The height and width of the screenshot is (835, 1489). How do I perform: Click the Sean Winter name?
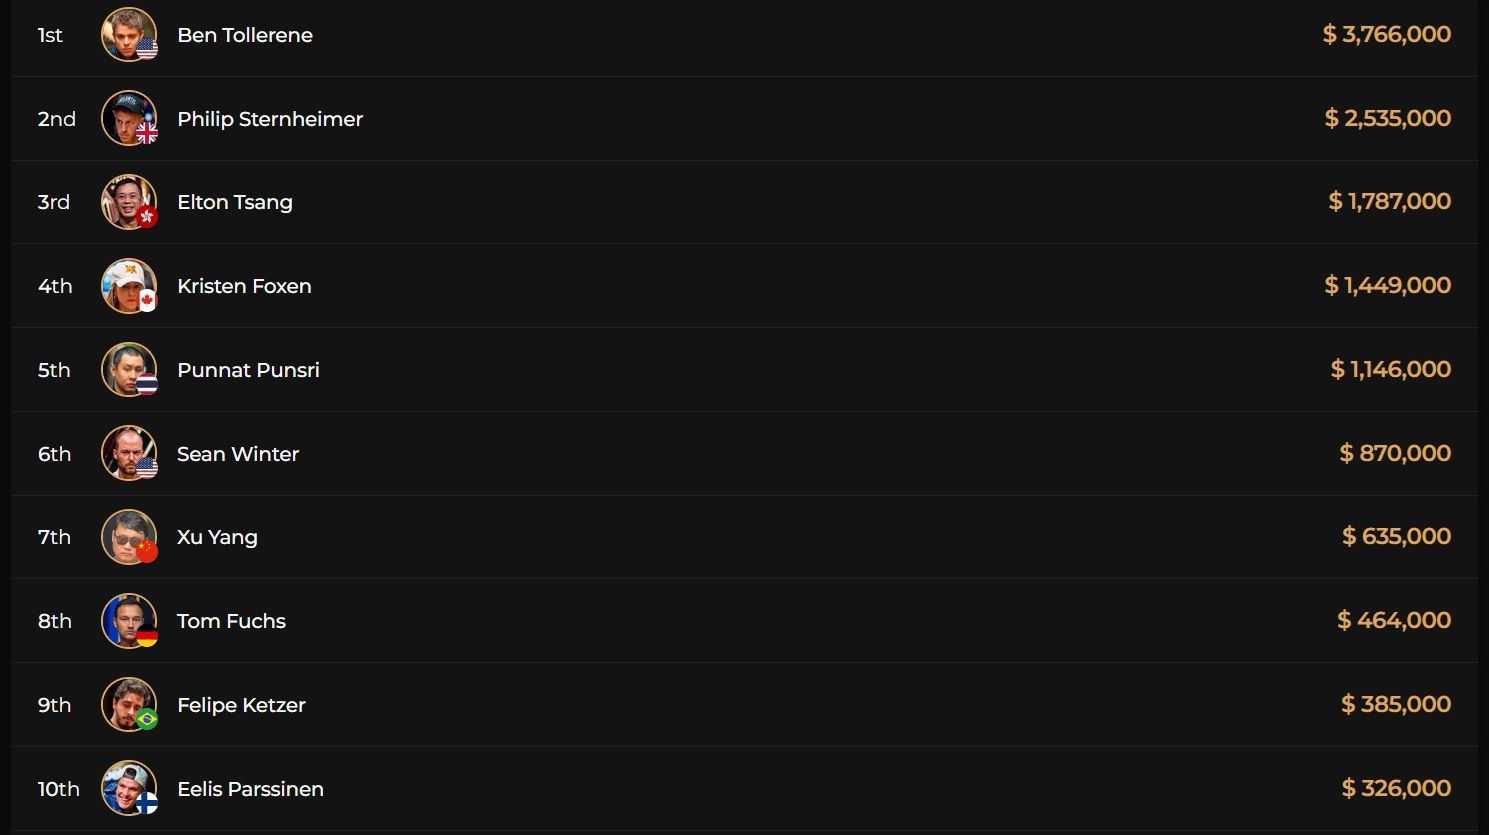(238, 454)
